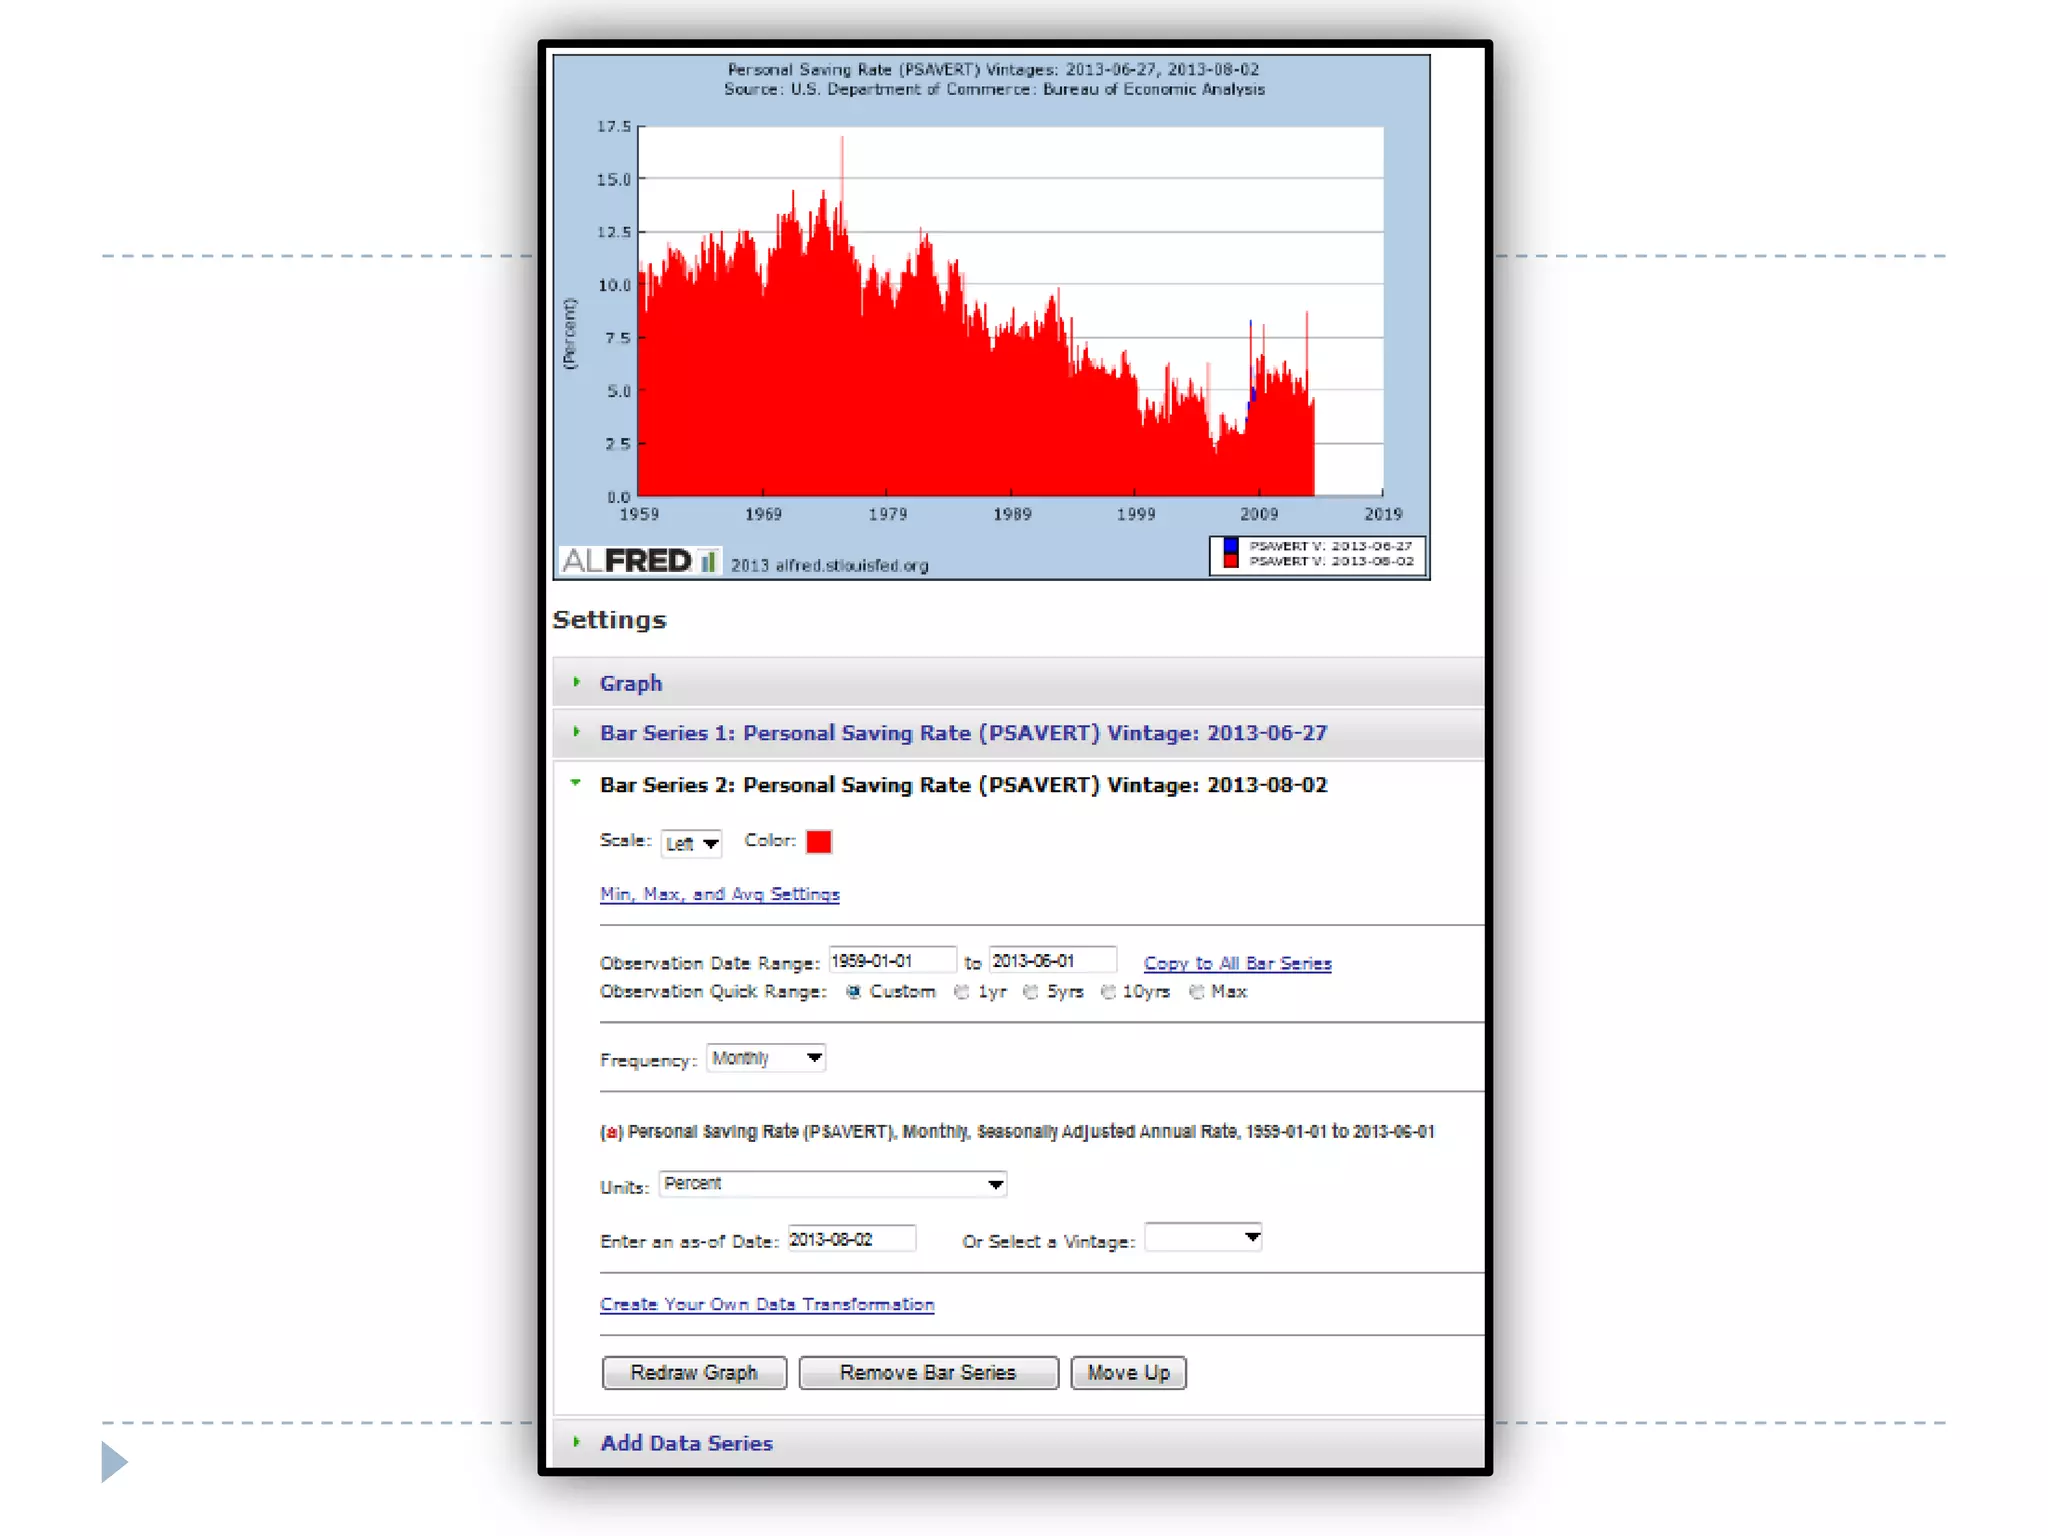This screenshot has width=2048, height=1536.
Task: Open the Select a Vintage dropdown
Action: pos(1203,1238)
